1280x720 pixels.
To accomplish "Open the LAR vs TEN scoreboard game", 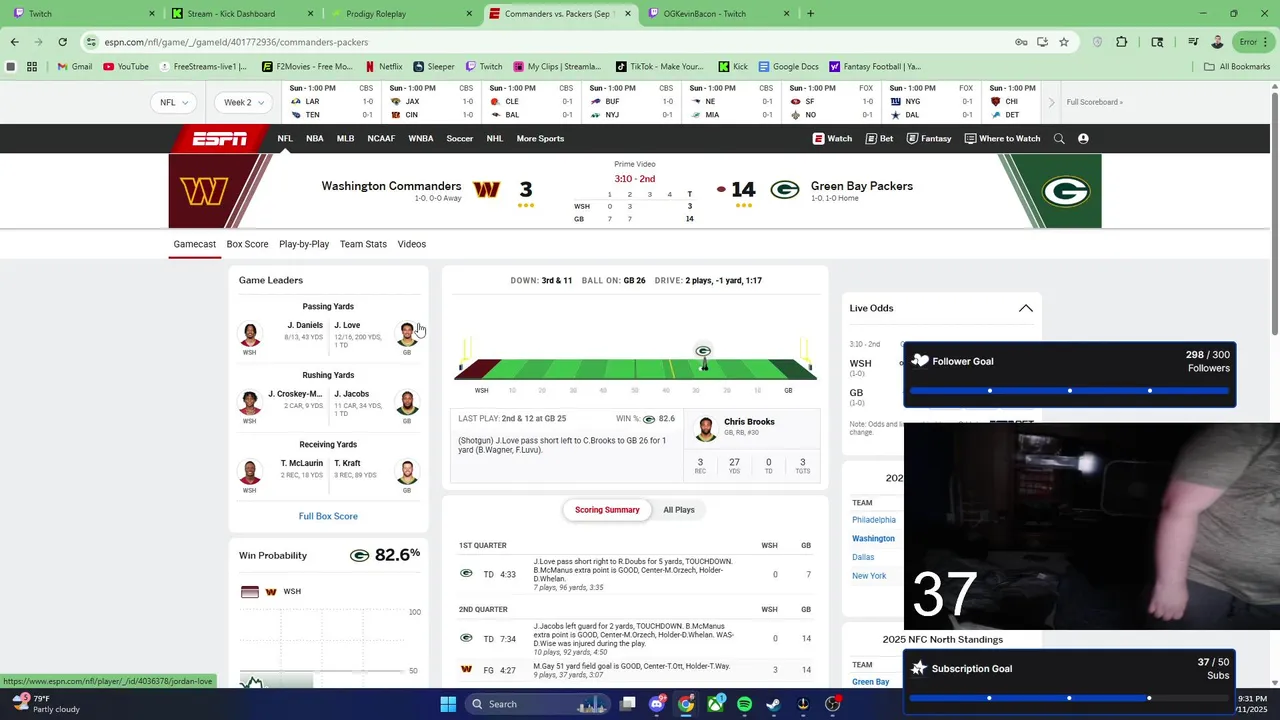I will (x=331, y=102).
